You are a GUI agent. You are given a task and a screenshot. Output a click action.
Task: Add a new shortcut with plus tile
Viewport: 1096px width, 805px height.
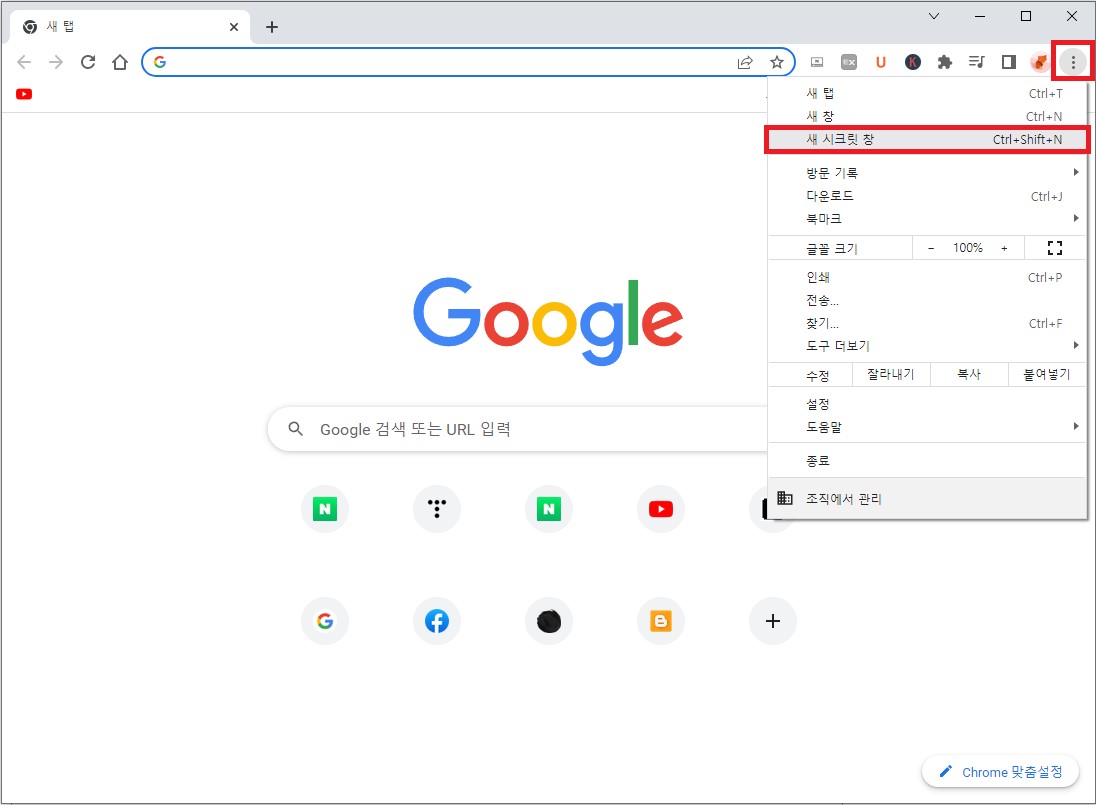pos(772,621)
